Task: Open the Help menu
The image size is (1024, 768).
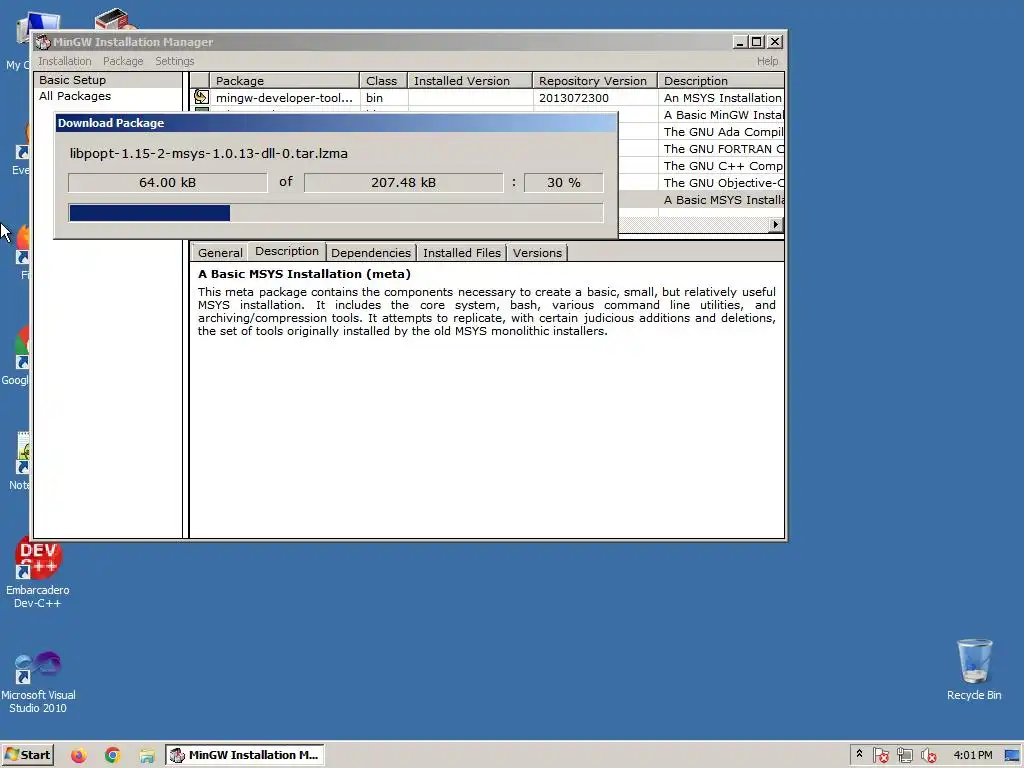Action: point(767,61)
